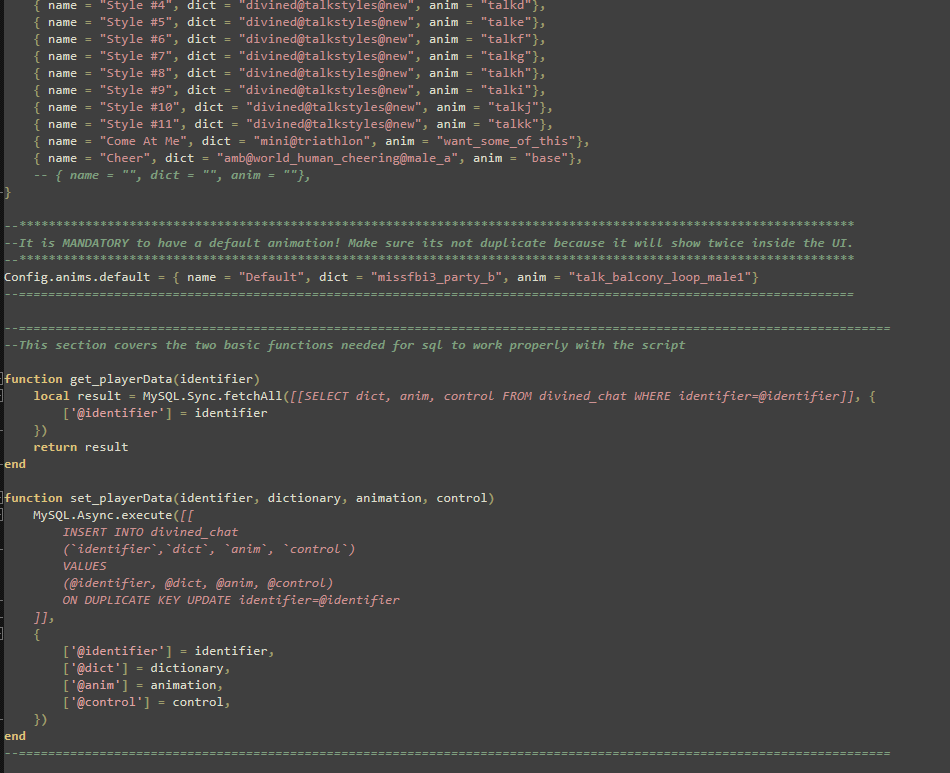Select the "talkh" anim value
The height and width of the screenshot is (773, 950).
coord(506,73)
